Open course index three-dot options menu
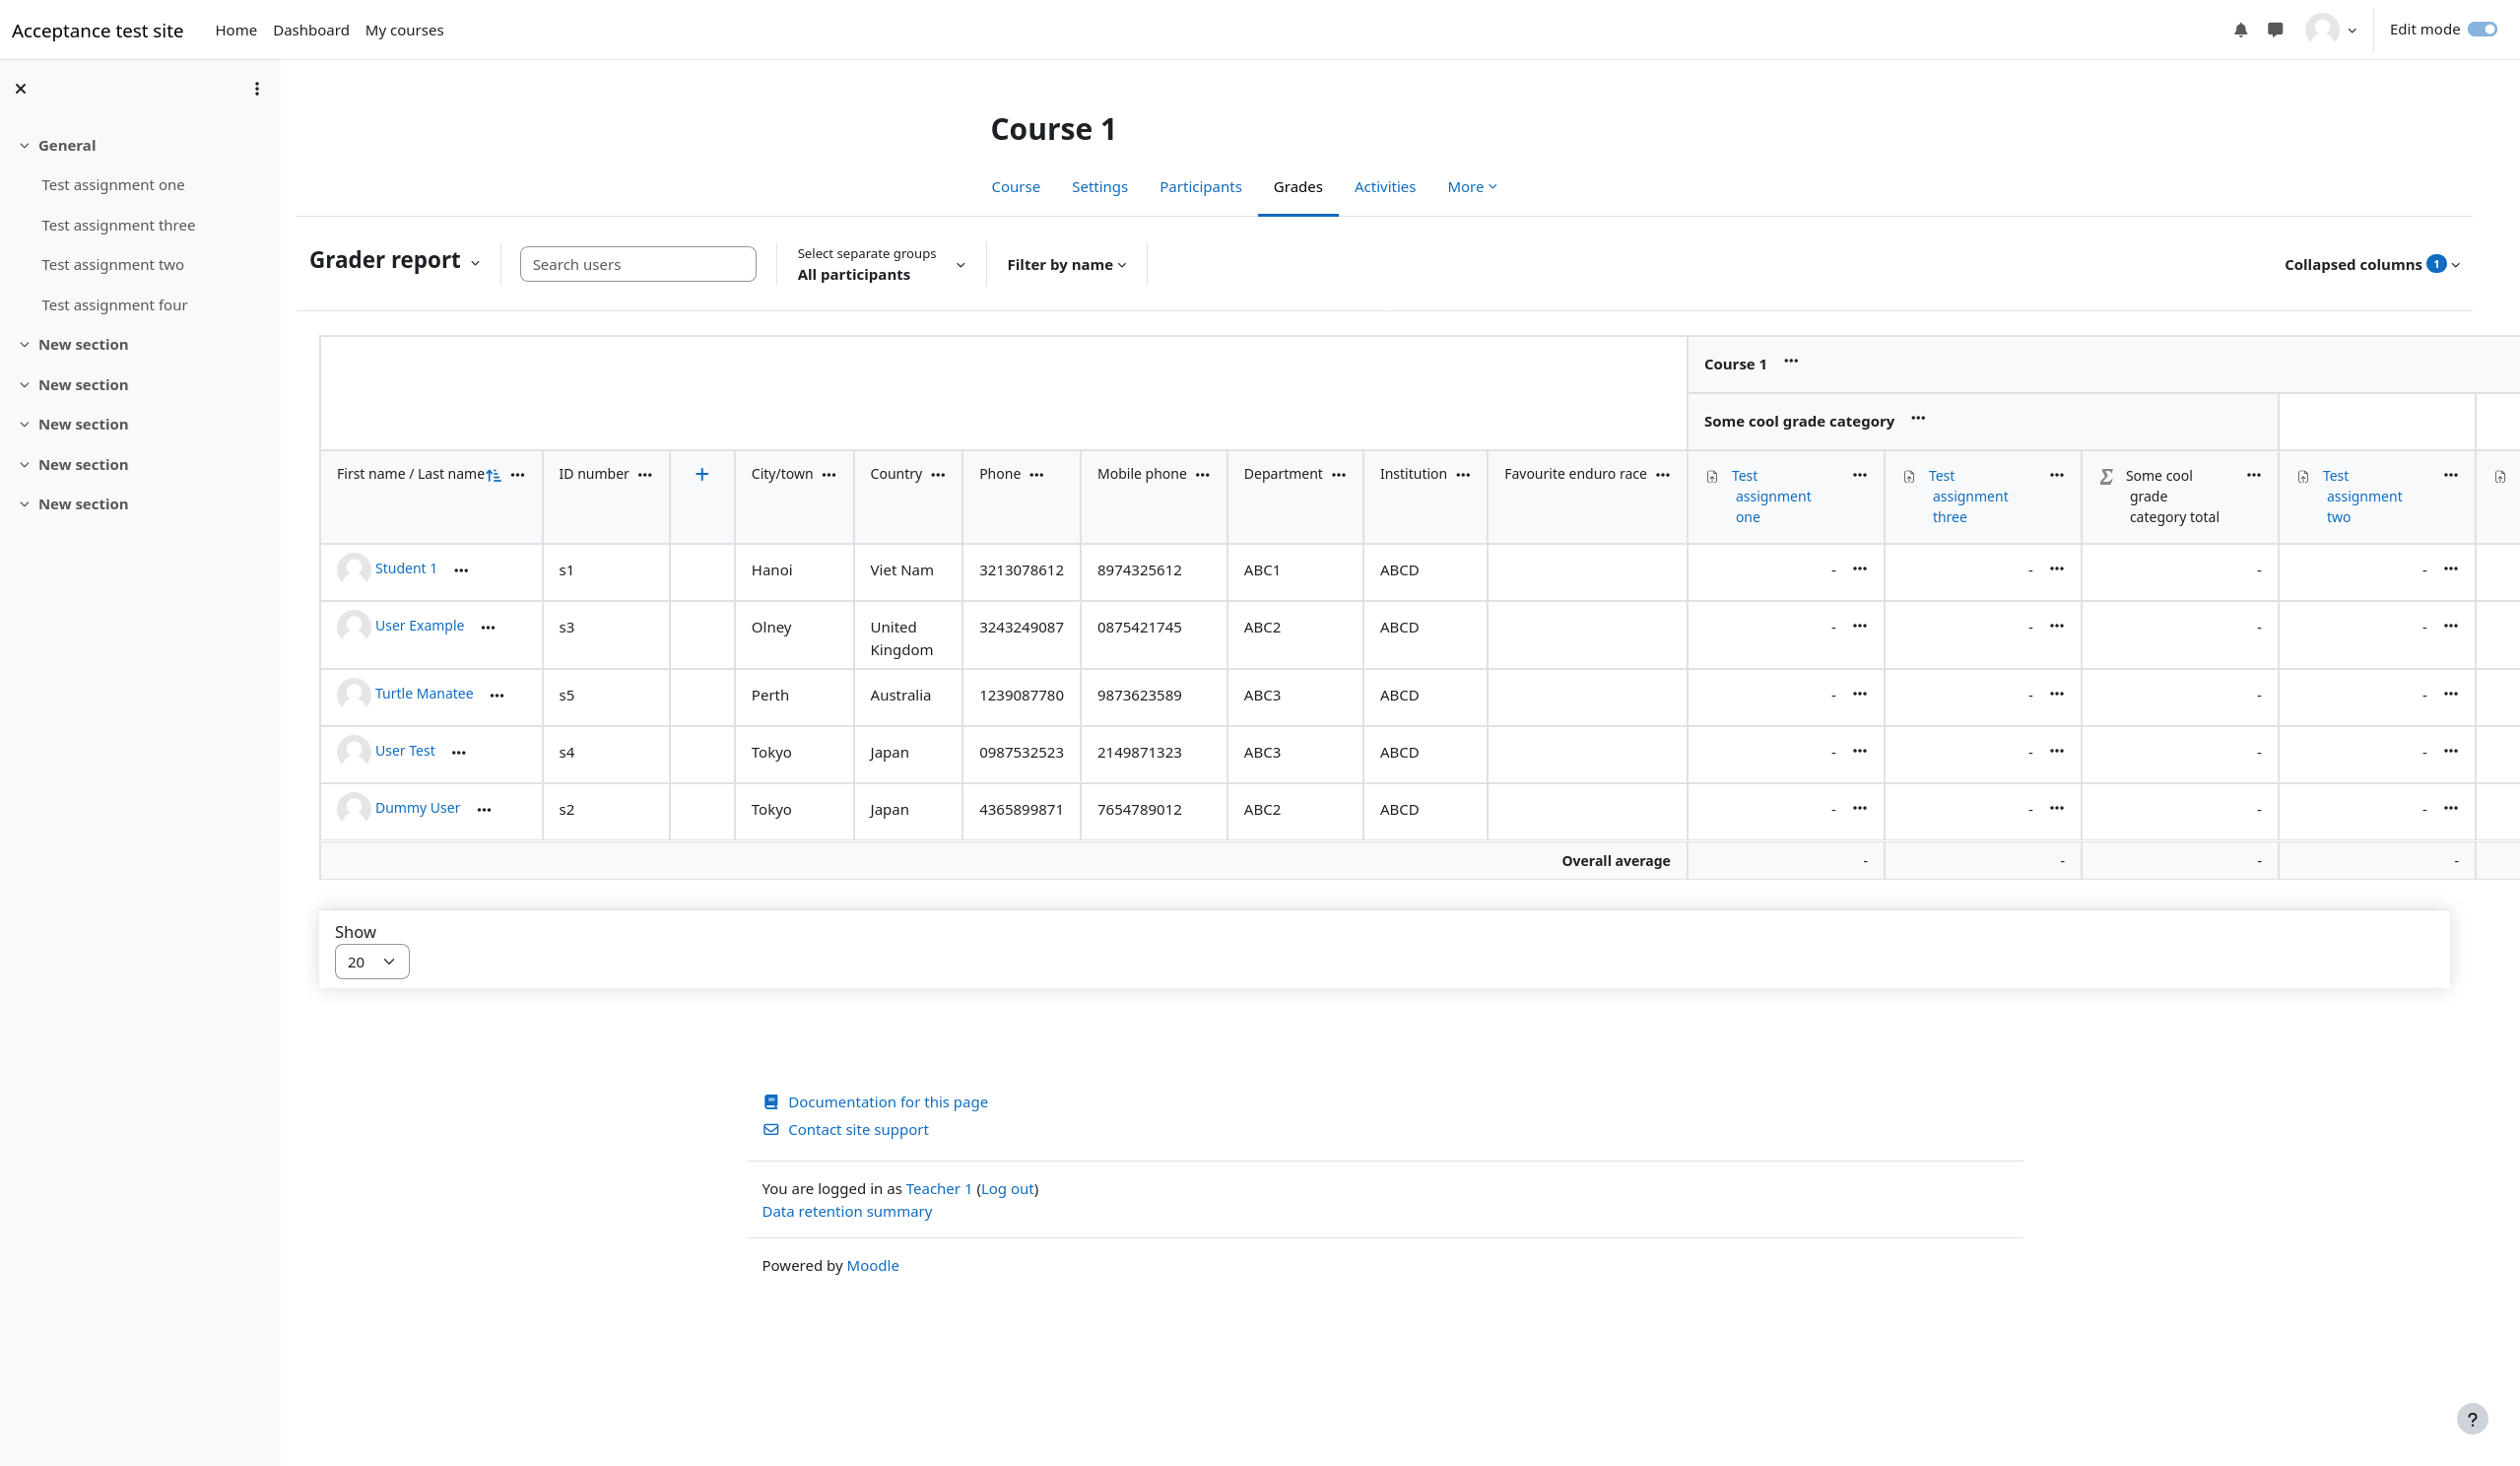 point(257,89)
